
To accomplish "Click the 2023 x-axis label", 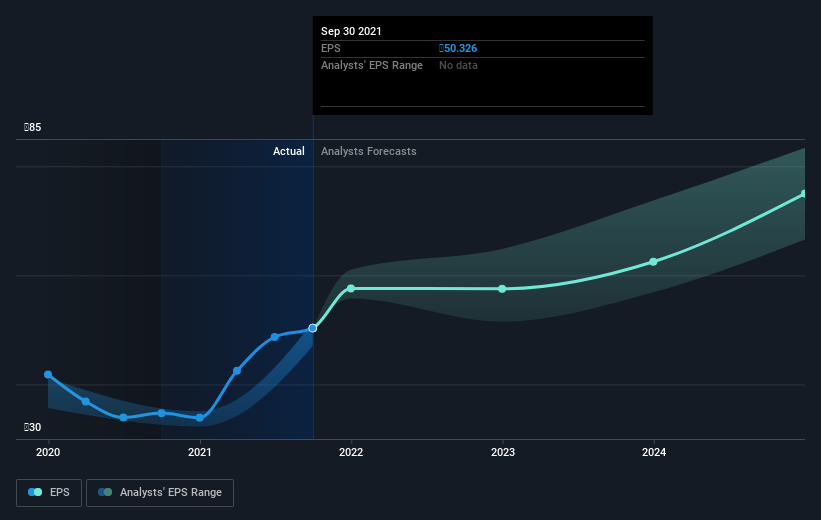I will point(503,452).
